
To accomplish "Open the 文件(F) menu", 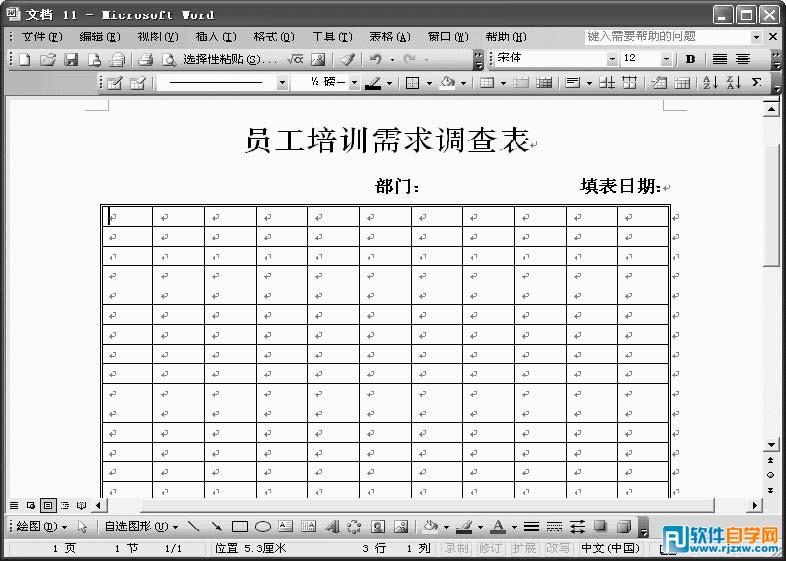I will (42, 37).
